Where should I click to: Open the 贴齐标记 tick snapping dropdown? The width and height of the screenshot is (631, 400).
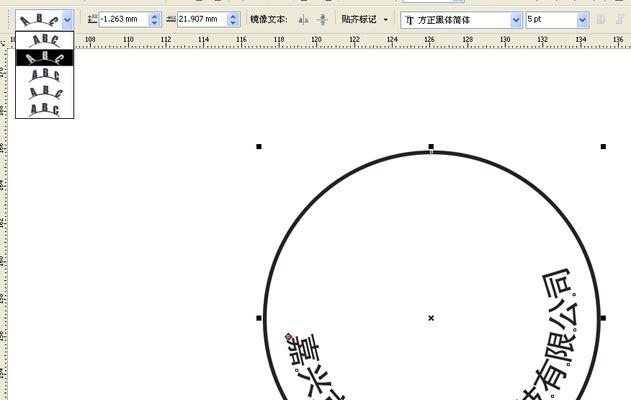(365, 19)
